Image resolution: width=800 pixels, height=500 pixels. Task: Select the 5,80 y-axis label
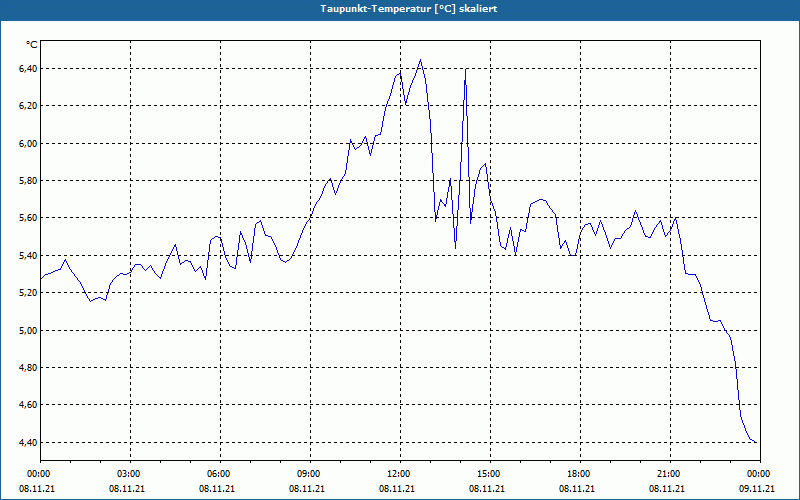click(x=28, y=181)
